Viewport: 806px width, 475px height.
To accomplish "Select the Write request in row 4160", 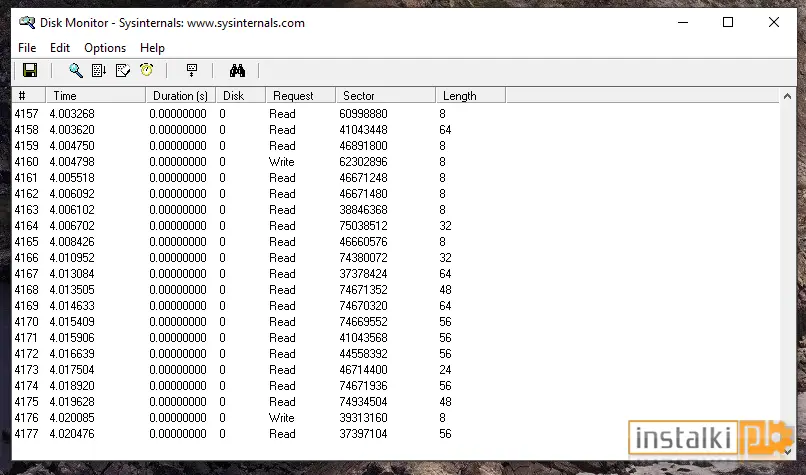I will [282, 161].
